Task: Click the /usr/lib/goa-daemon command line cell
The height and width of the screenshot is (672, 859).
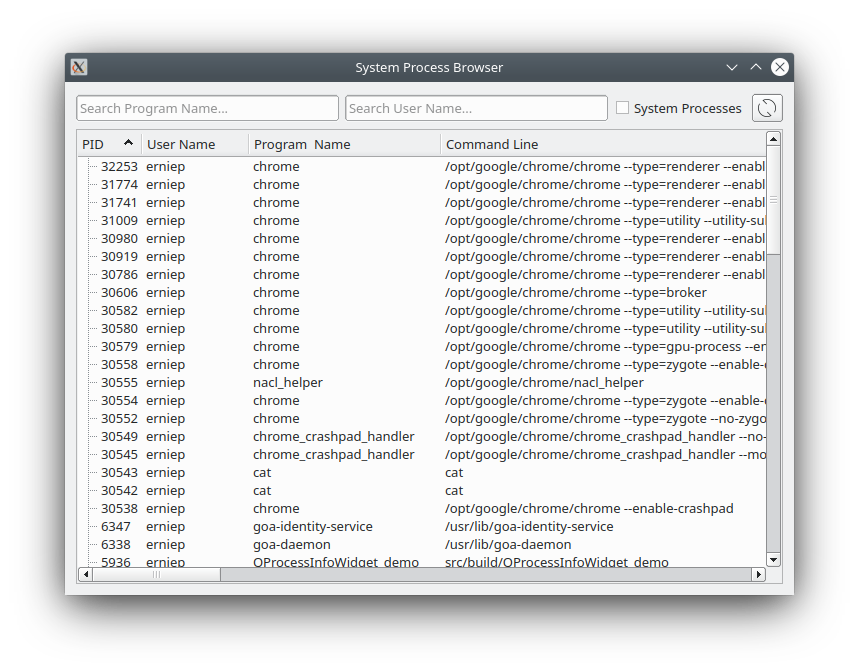Action: (x=508, y=545)
